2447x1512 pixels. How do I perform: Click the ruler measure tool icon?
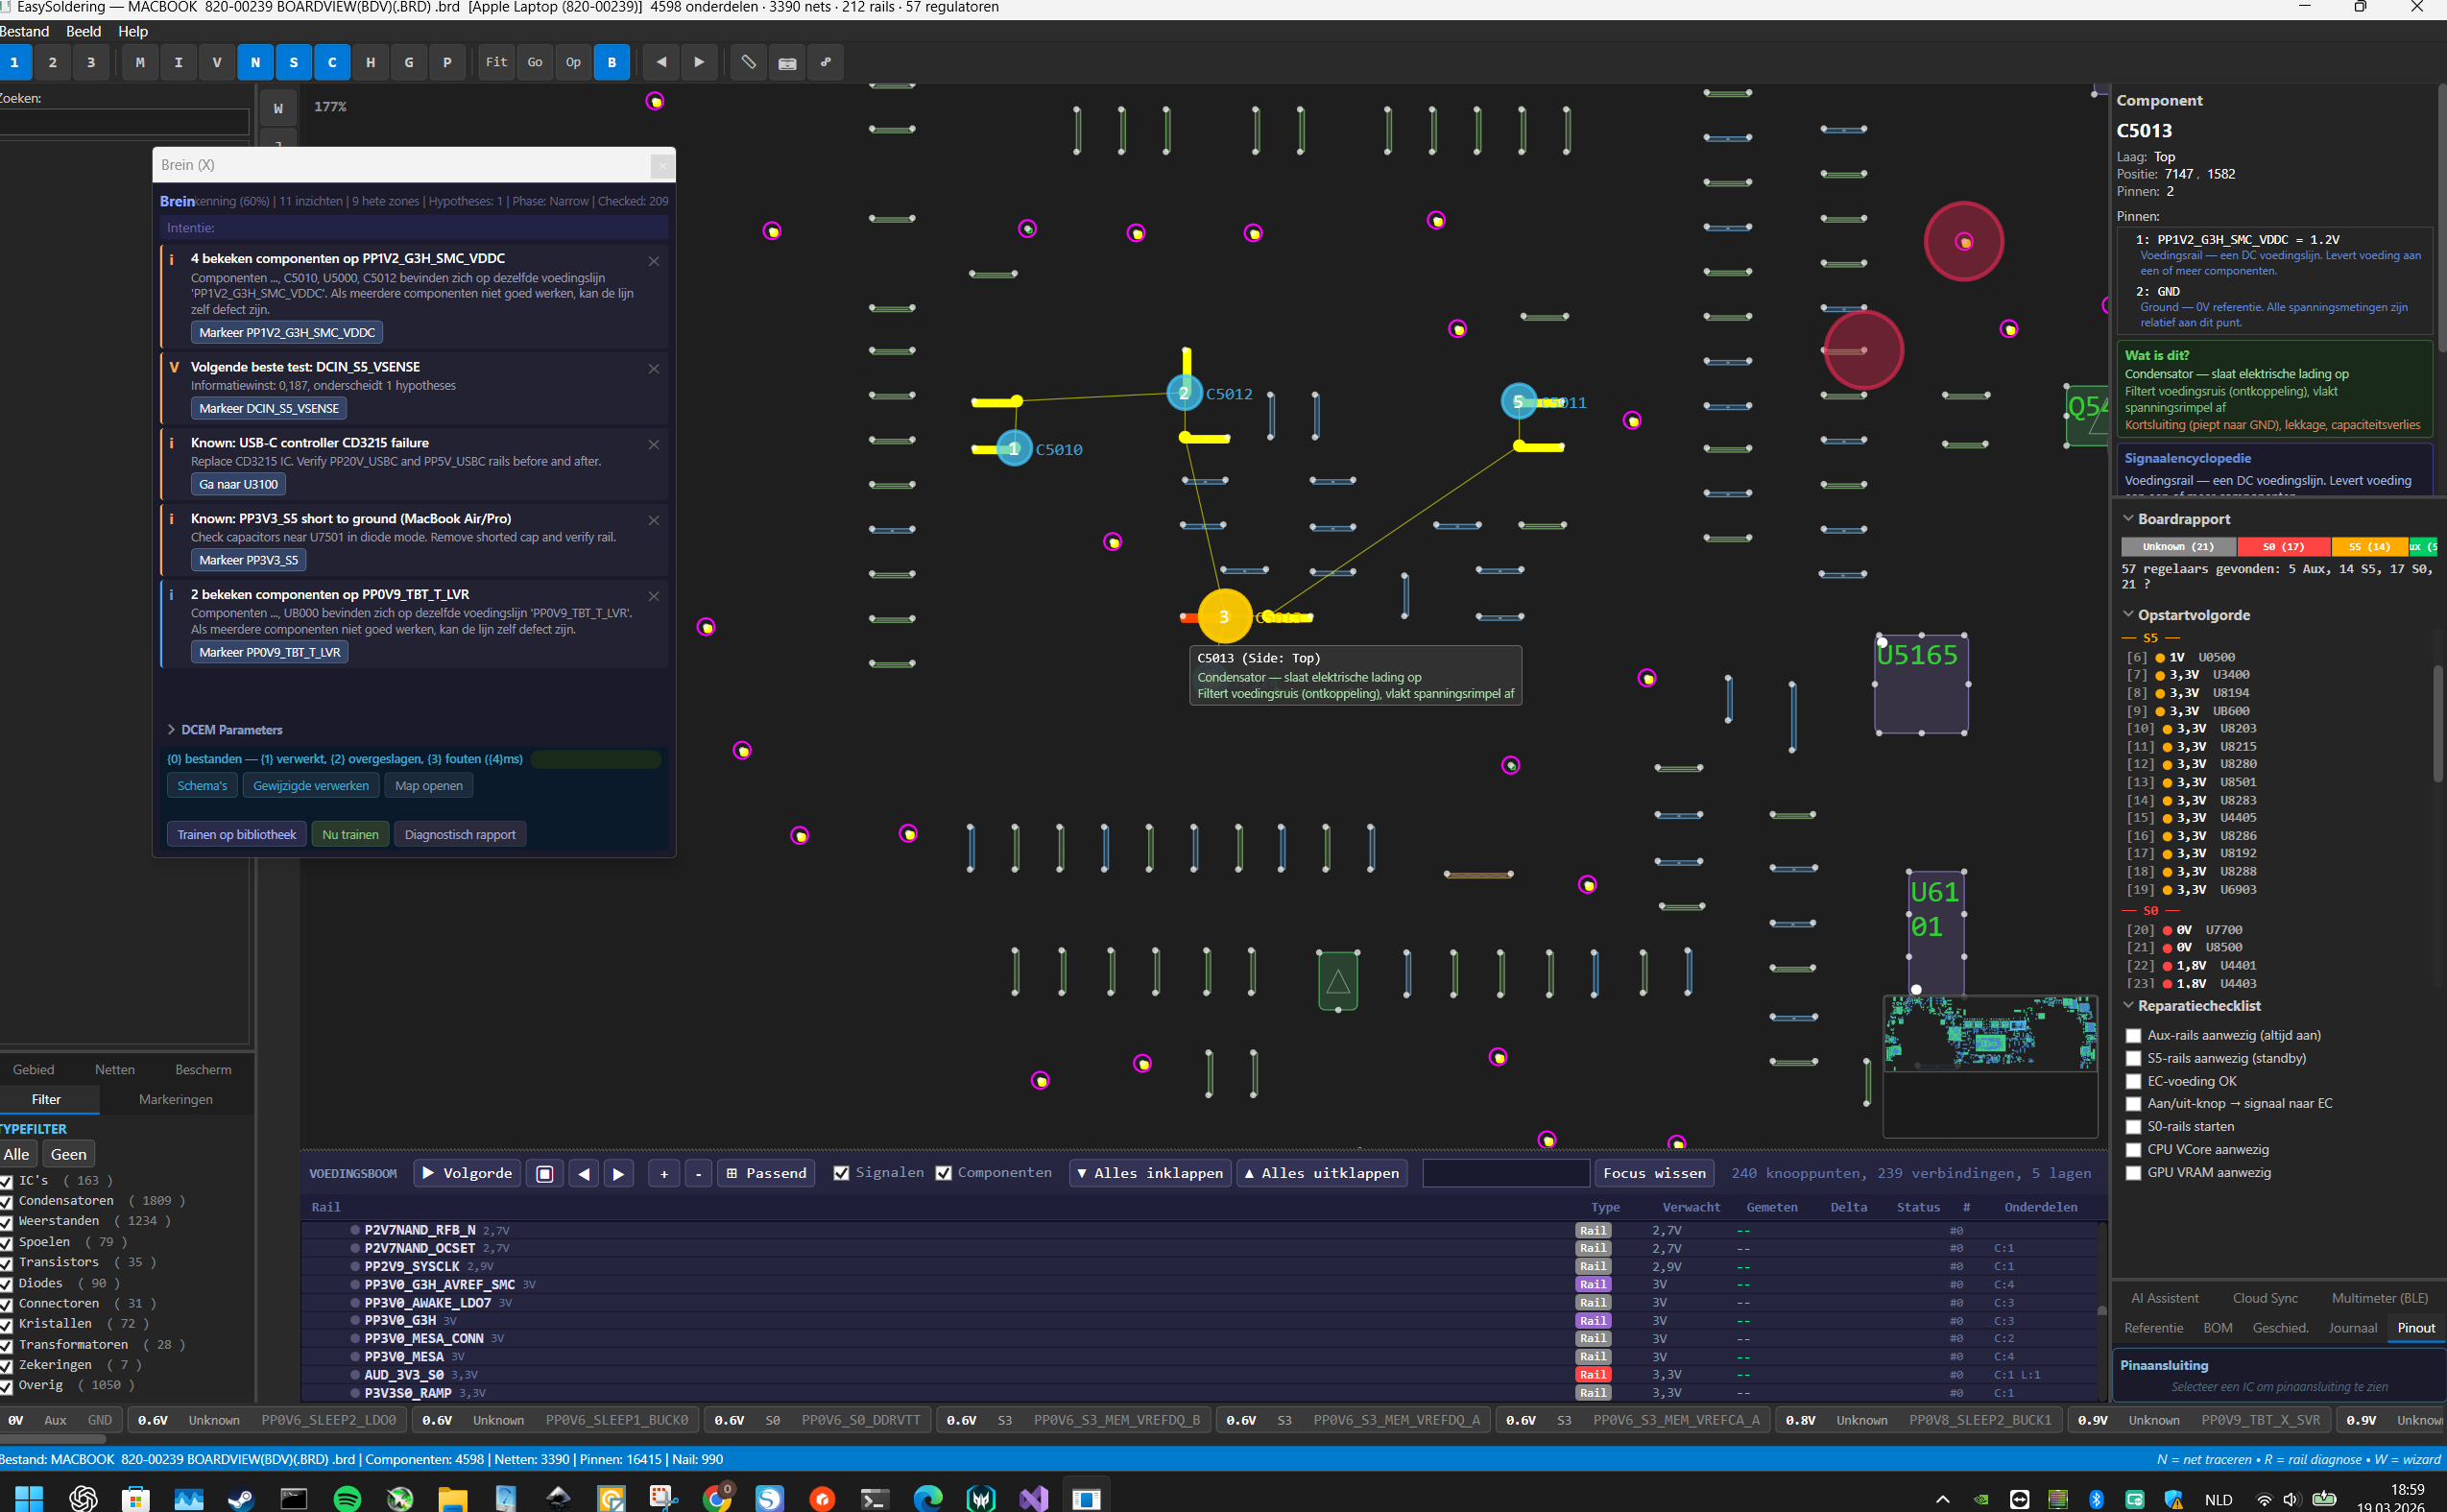point(748,62)
